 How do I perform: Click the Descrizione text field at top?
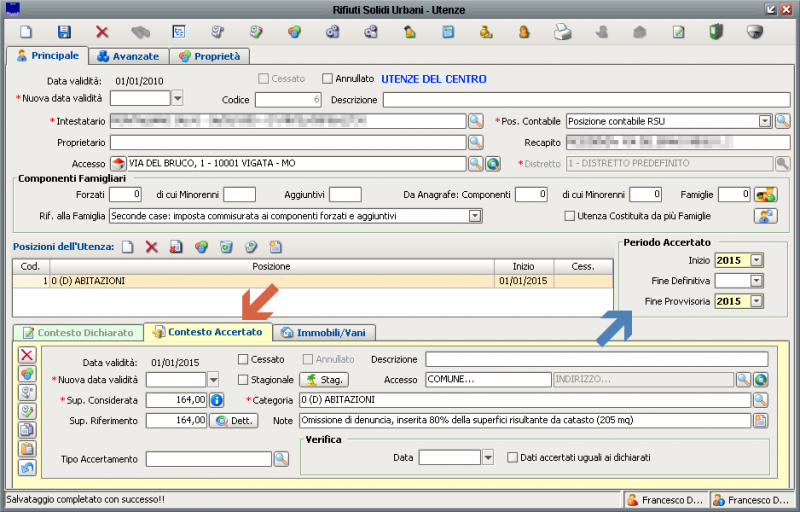pyautogui.click(x=585, y=99)
